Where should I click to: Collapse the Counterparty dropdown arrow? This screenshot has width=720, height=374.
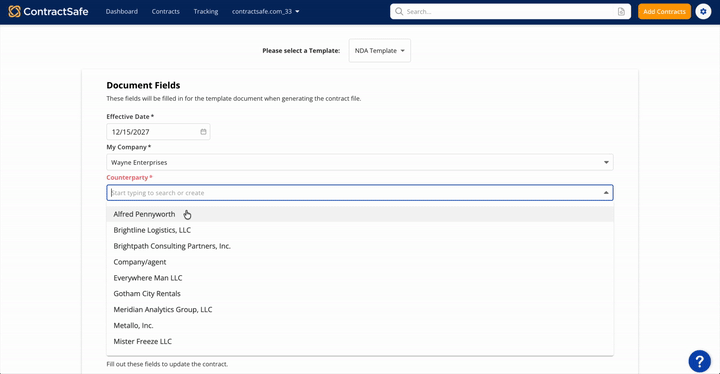point(606,193)
